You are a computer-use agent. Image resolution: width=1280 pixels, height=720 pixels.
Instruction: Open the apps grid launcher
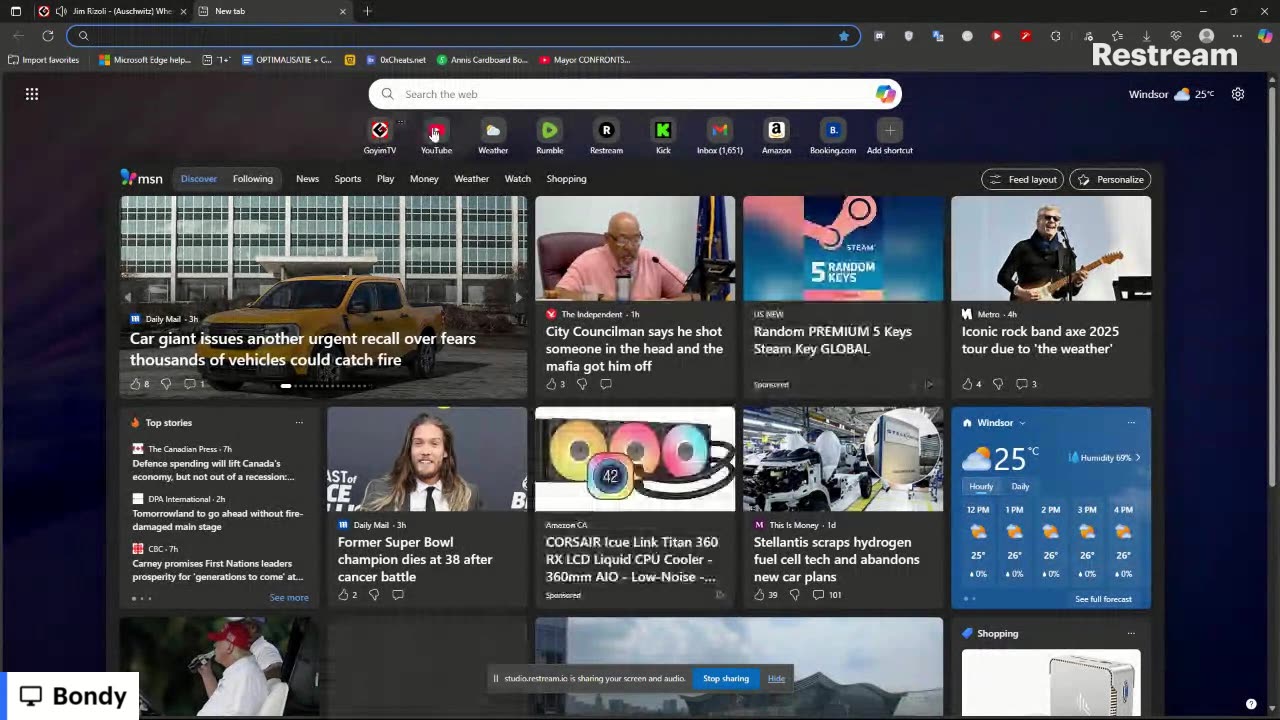(x=32, y=94)
